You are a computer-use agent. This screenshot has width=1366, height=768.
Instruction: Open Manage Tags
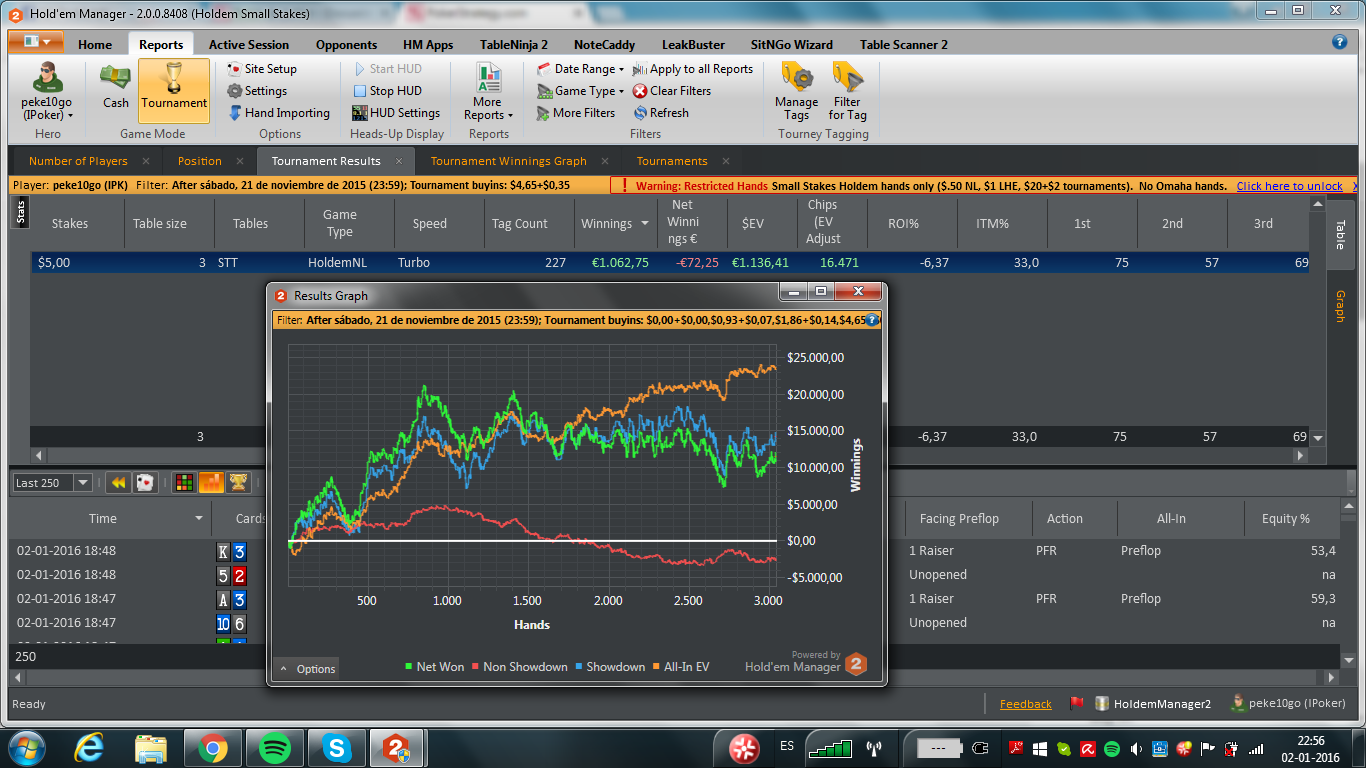click(x=797, y=91)
